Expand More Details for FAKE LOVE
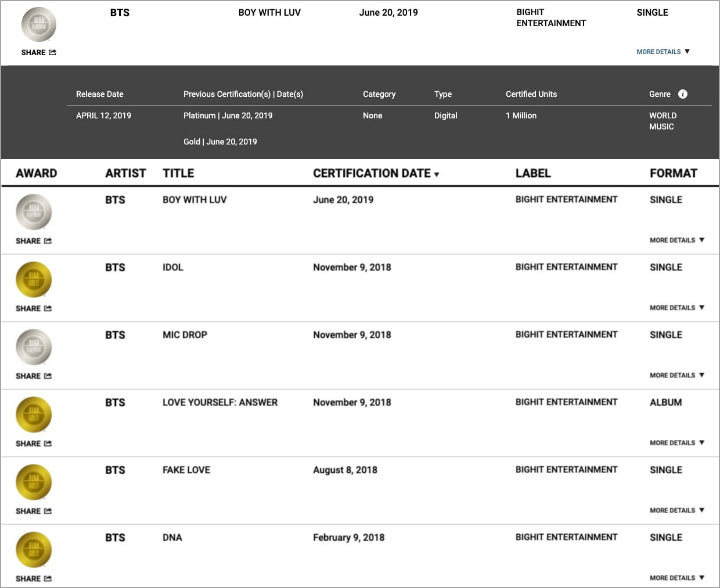Viewport: 720px width, 588px height. (677, 510)
